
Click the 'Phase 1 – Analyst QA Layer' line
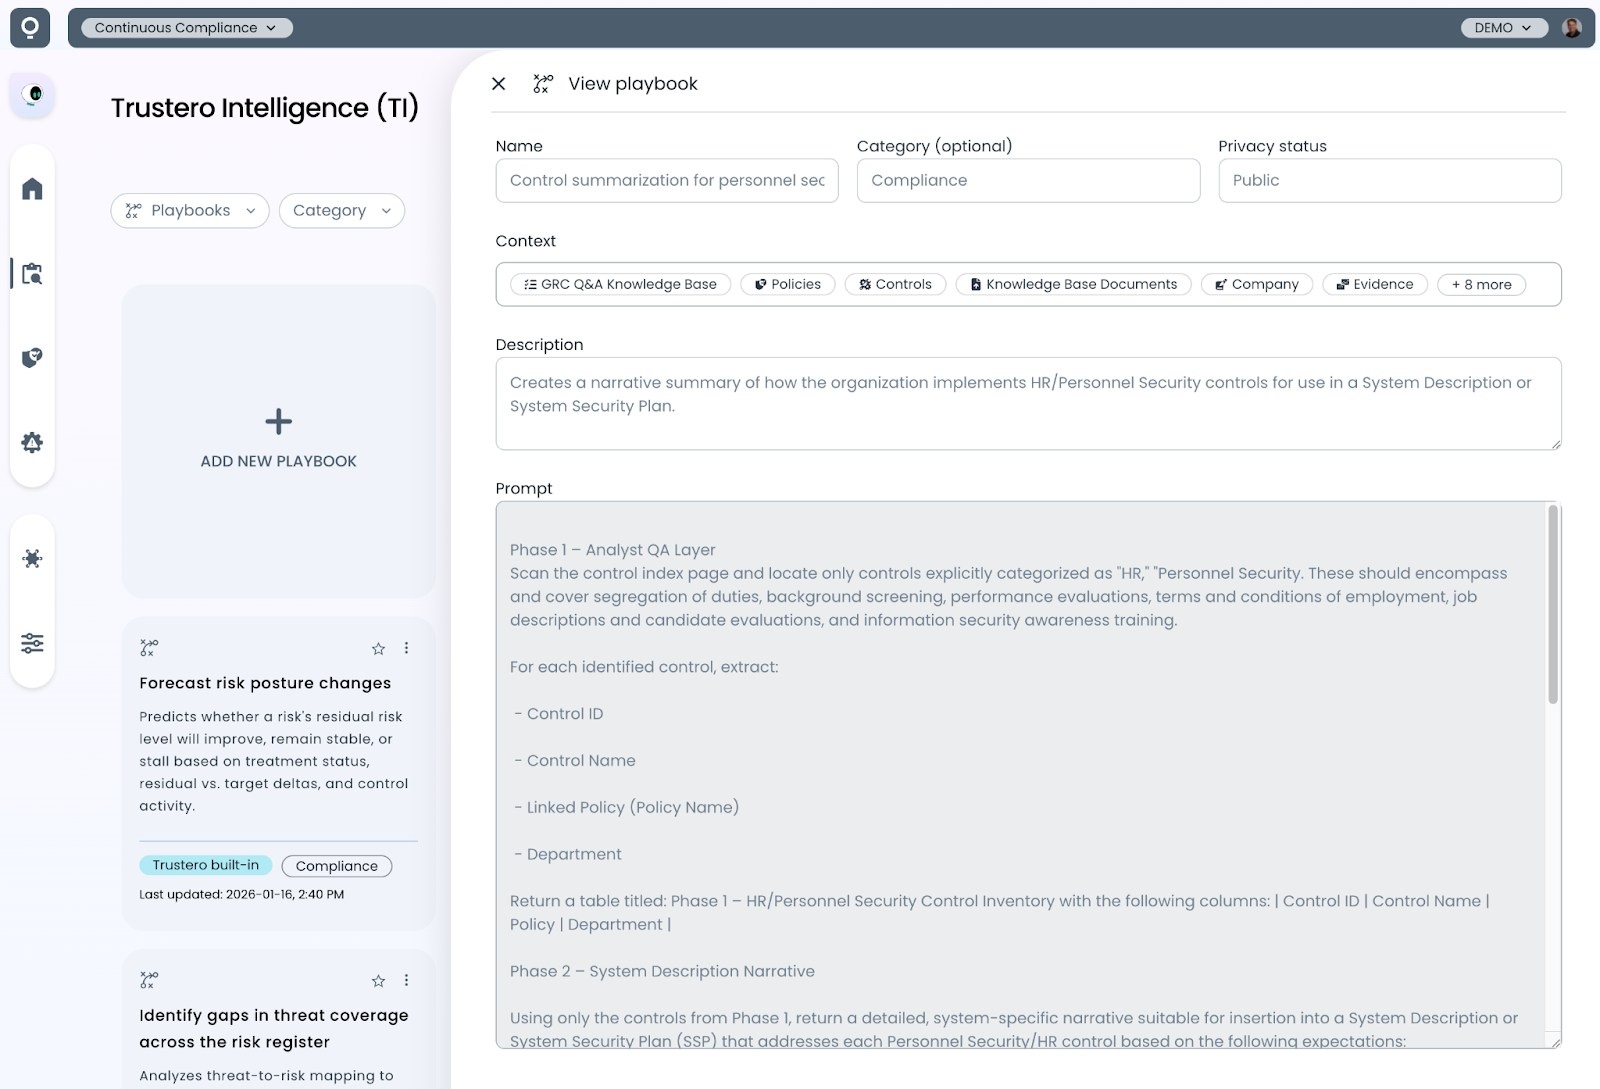(612, 550)
